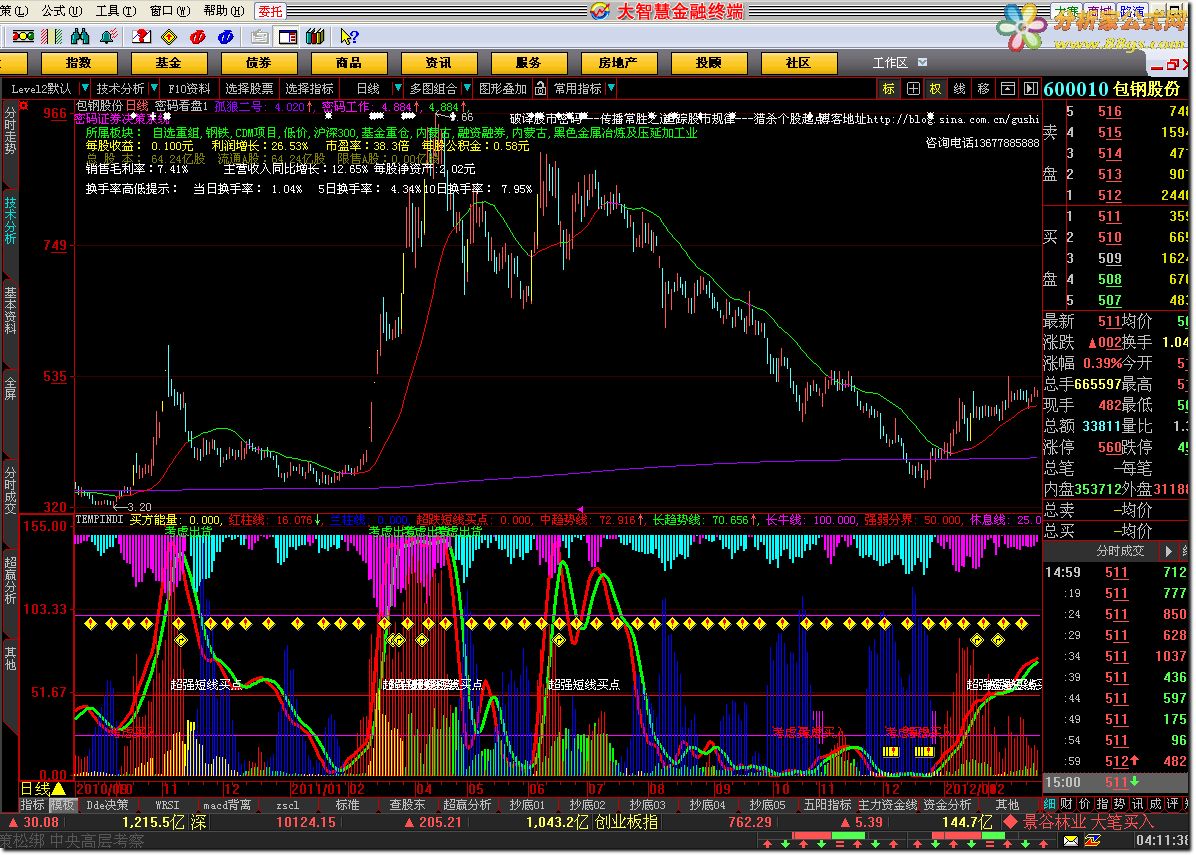Click the yellow triangle next to 日线 label
Screen dimensions: 1196x855
(59, 788)
